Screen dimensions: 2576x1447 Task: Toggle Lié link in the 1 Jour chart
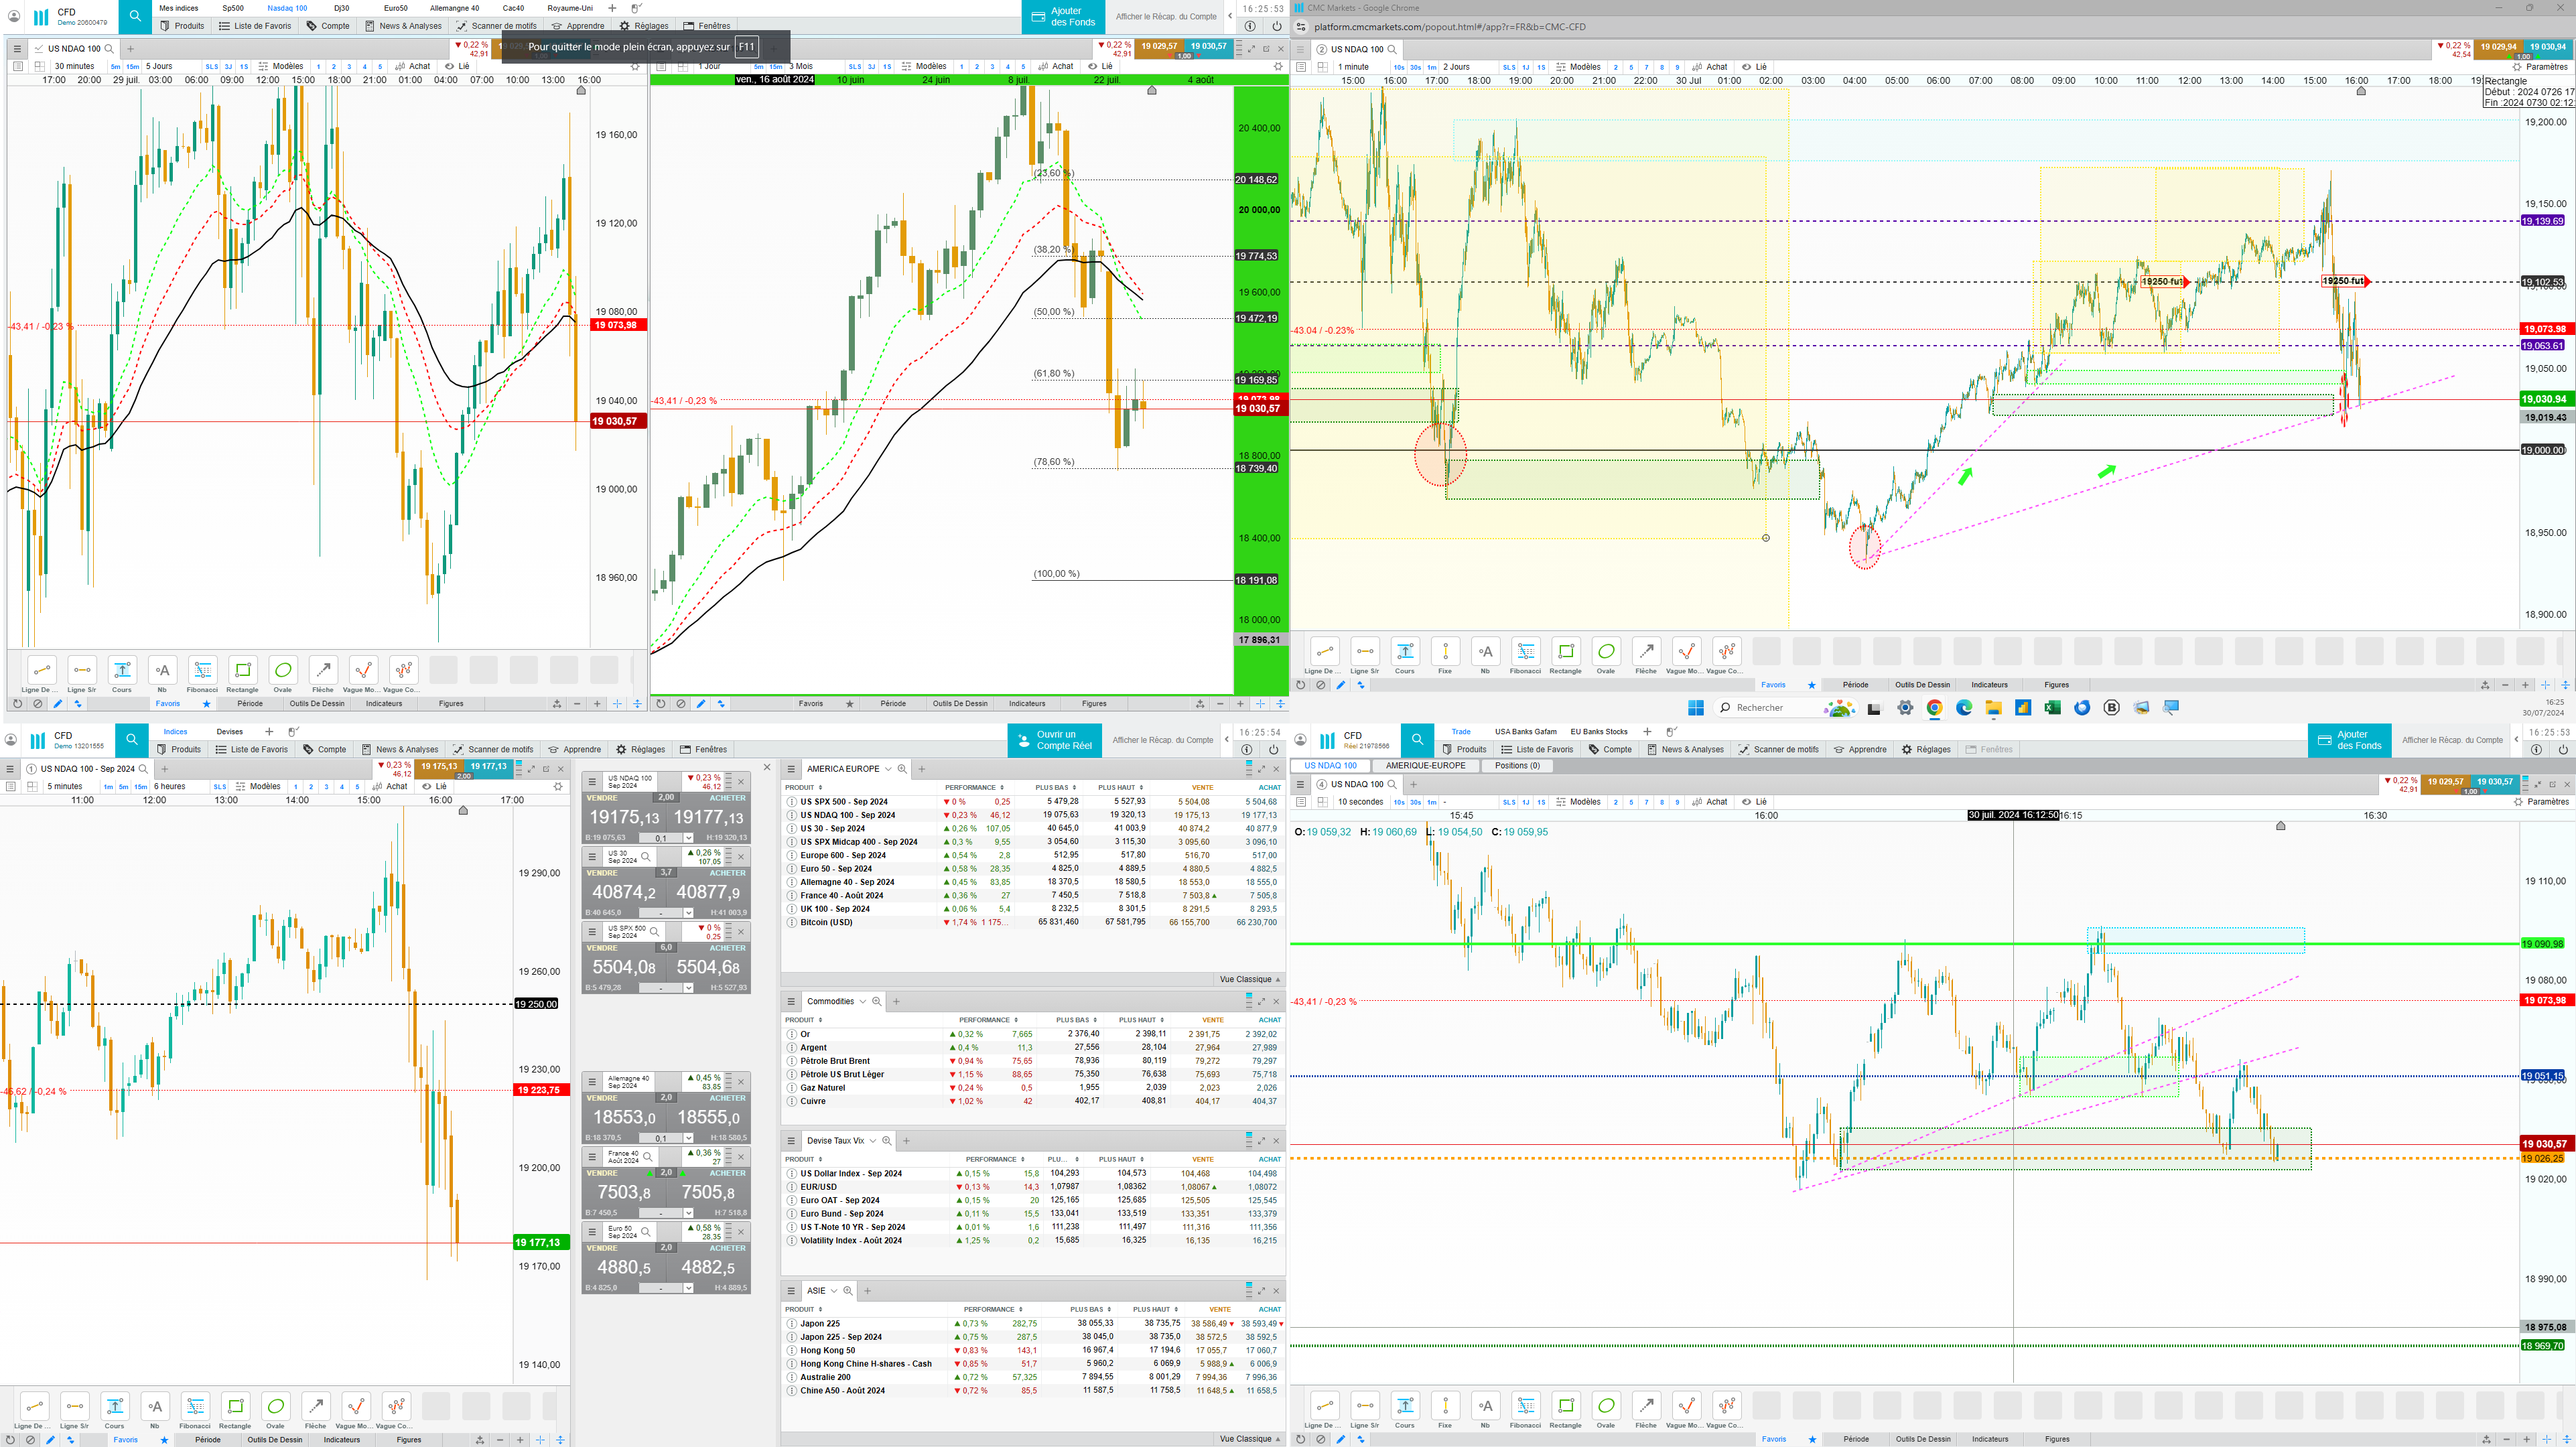coord(1100,67)
